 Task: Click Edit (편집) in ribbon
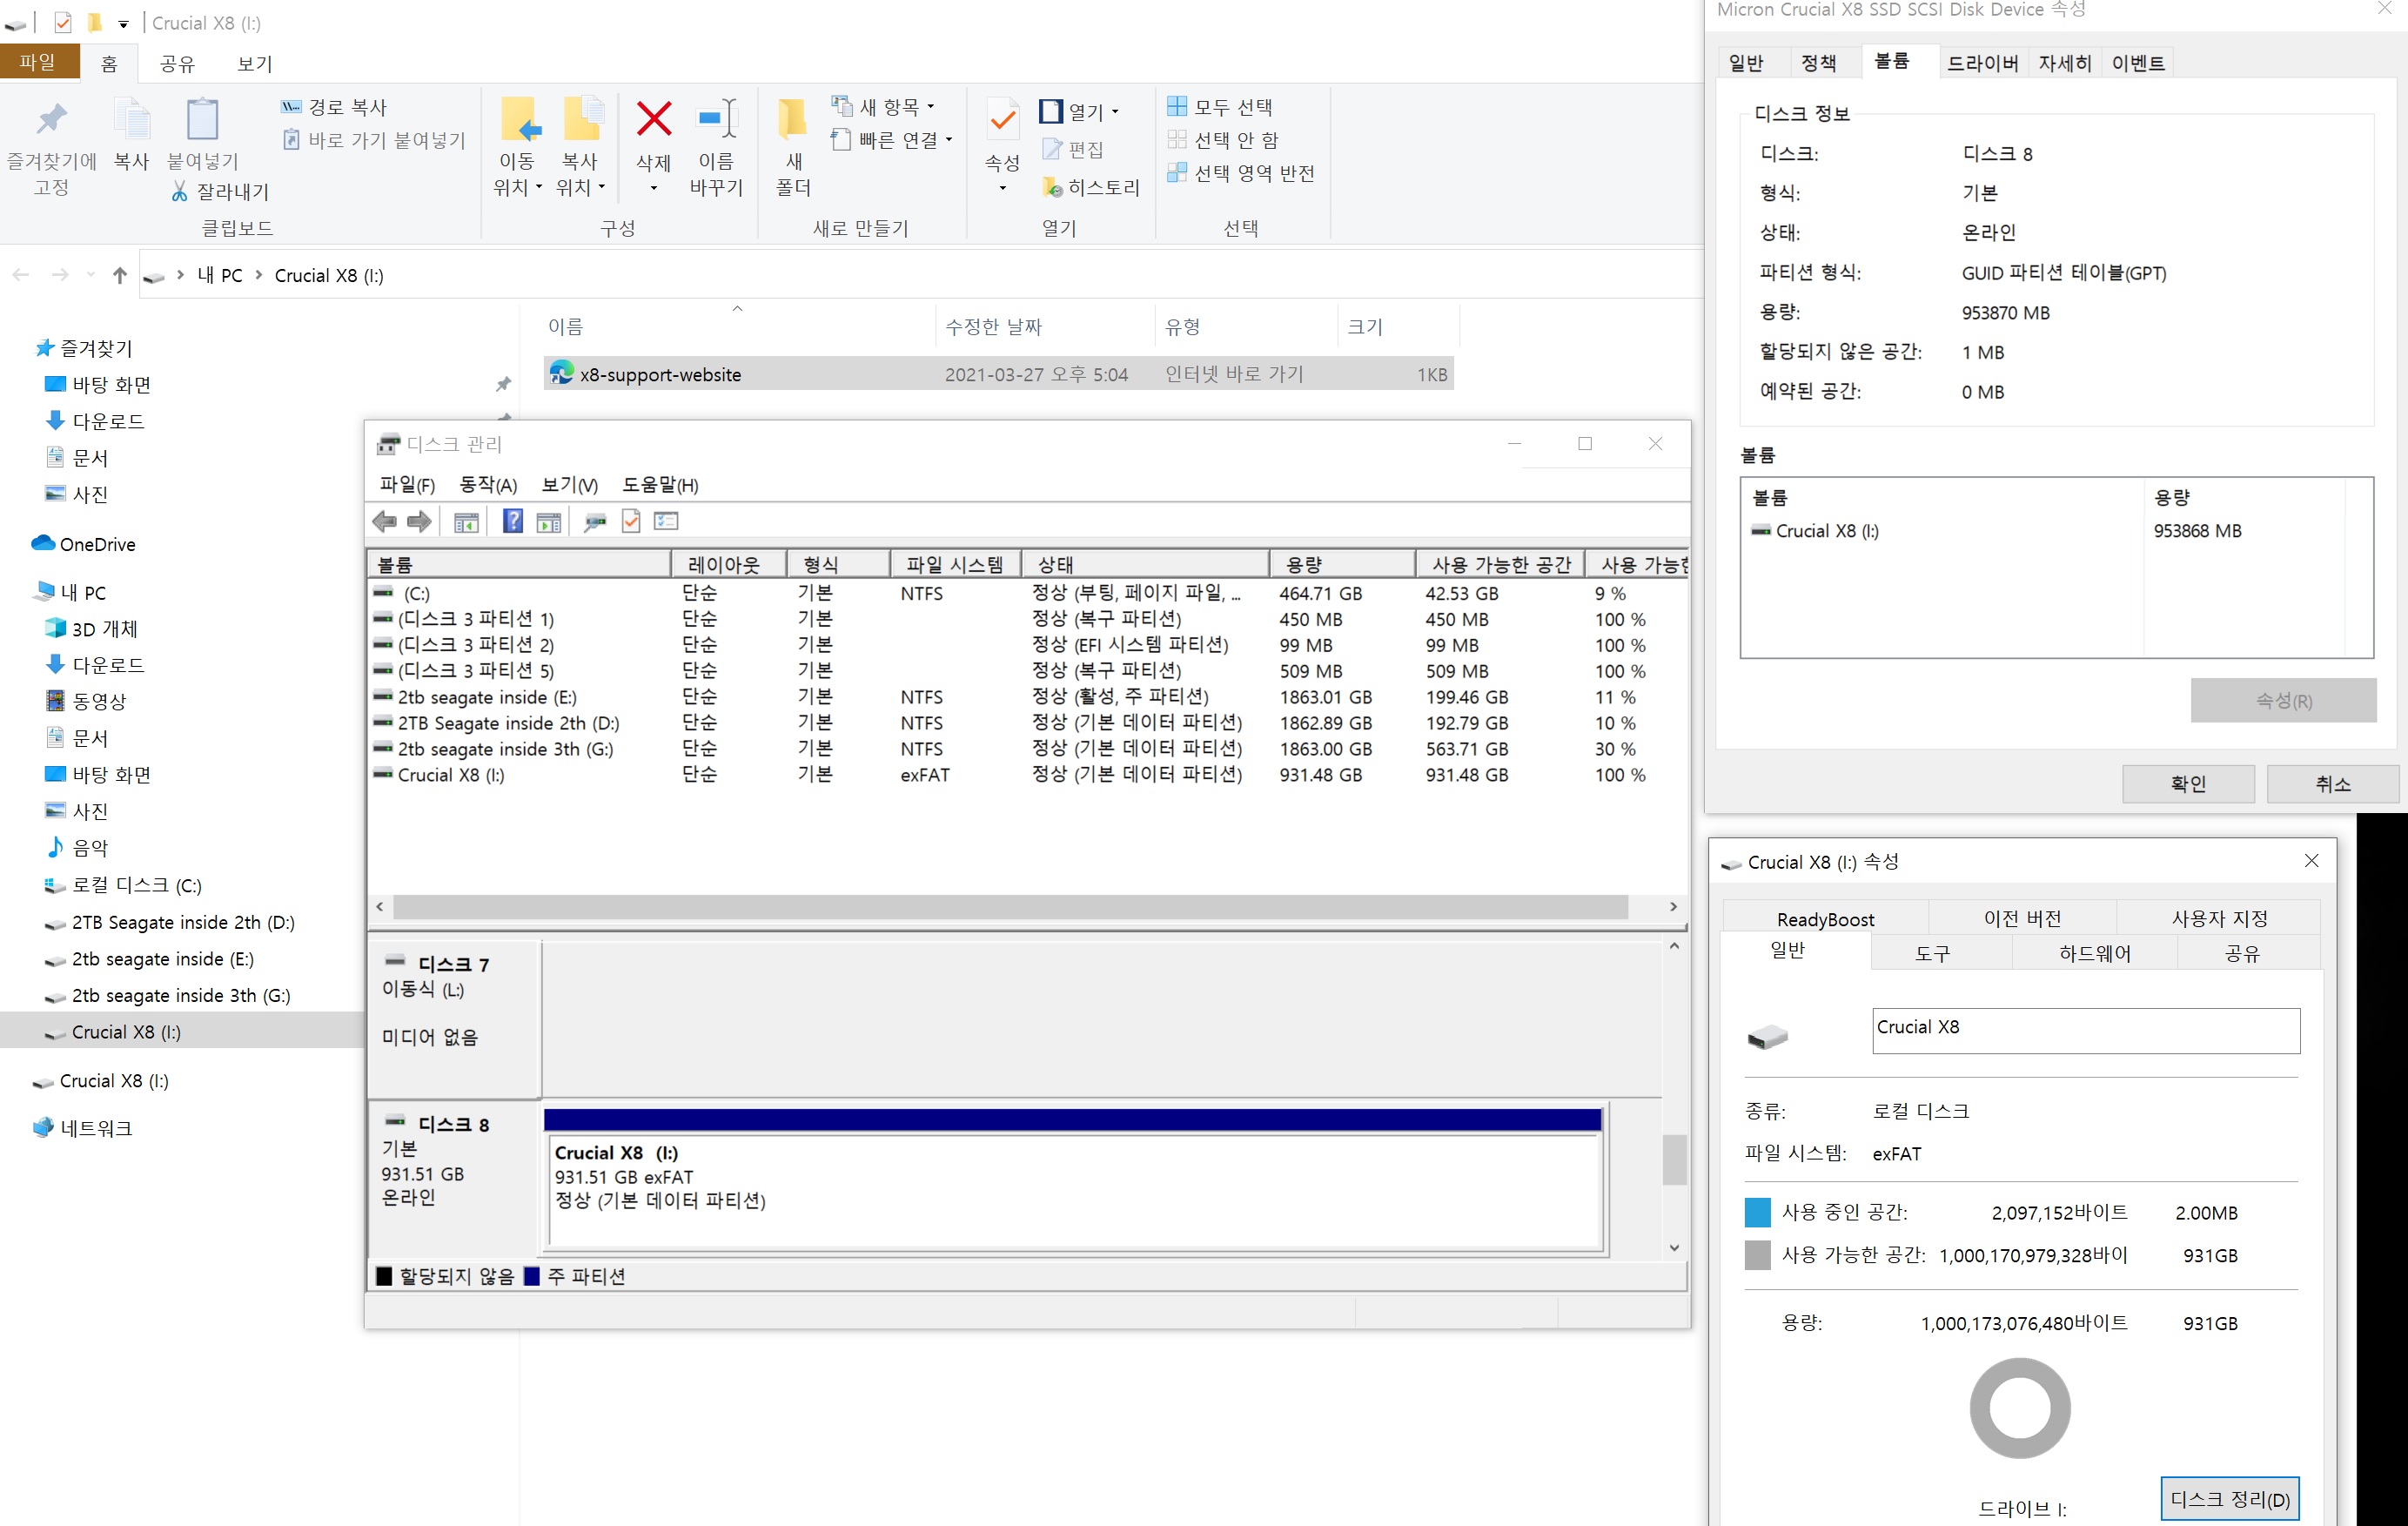click(x=1073, y=149)
